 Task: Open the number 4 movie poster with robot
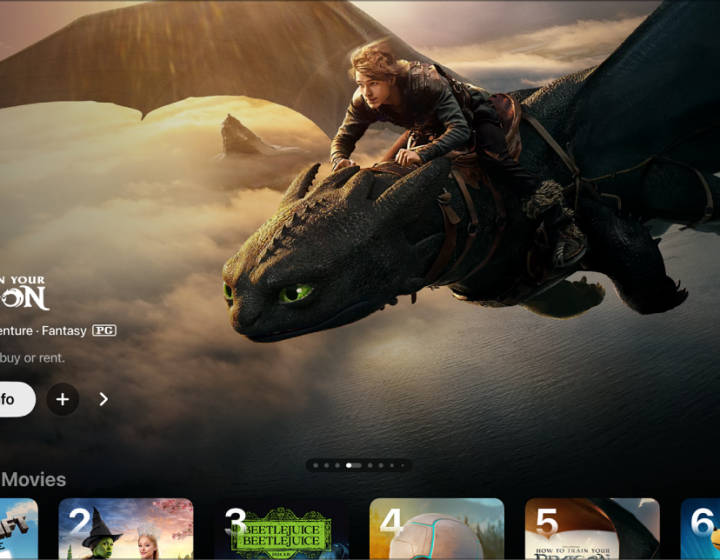tap(437, 529)
